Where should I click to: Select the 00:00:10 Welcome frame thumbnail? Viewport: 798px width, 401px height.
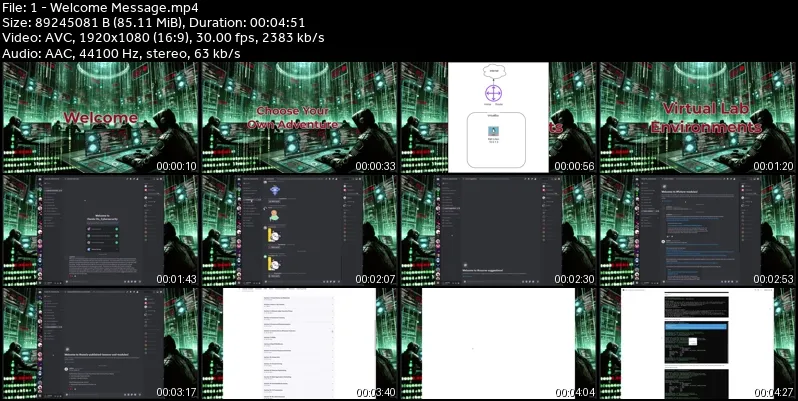[x=100, y=118]
